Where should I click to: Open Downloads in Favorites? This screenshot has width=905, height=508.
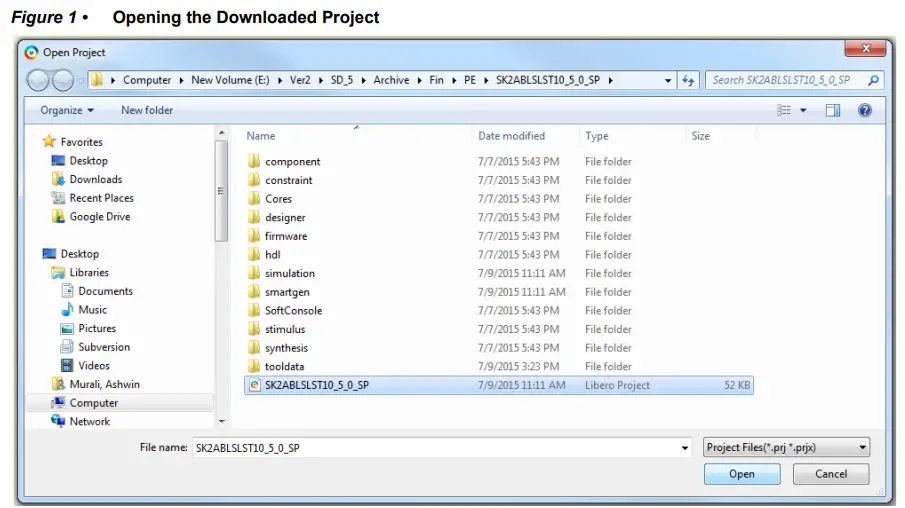point(96,180)
